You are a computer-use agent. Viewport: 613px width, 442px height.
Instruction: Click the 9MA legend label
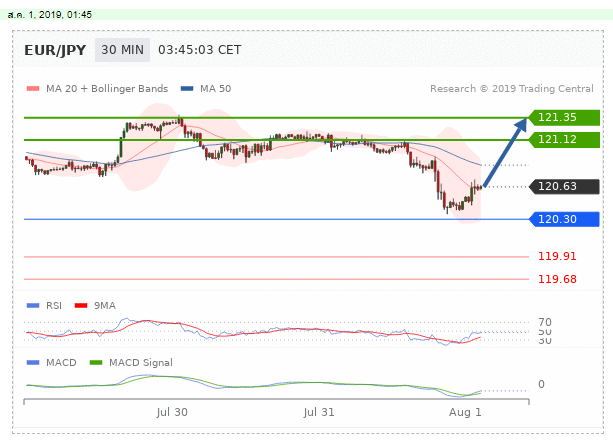tap(105, 306)
